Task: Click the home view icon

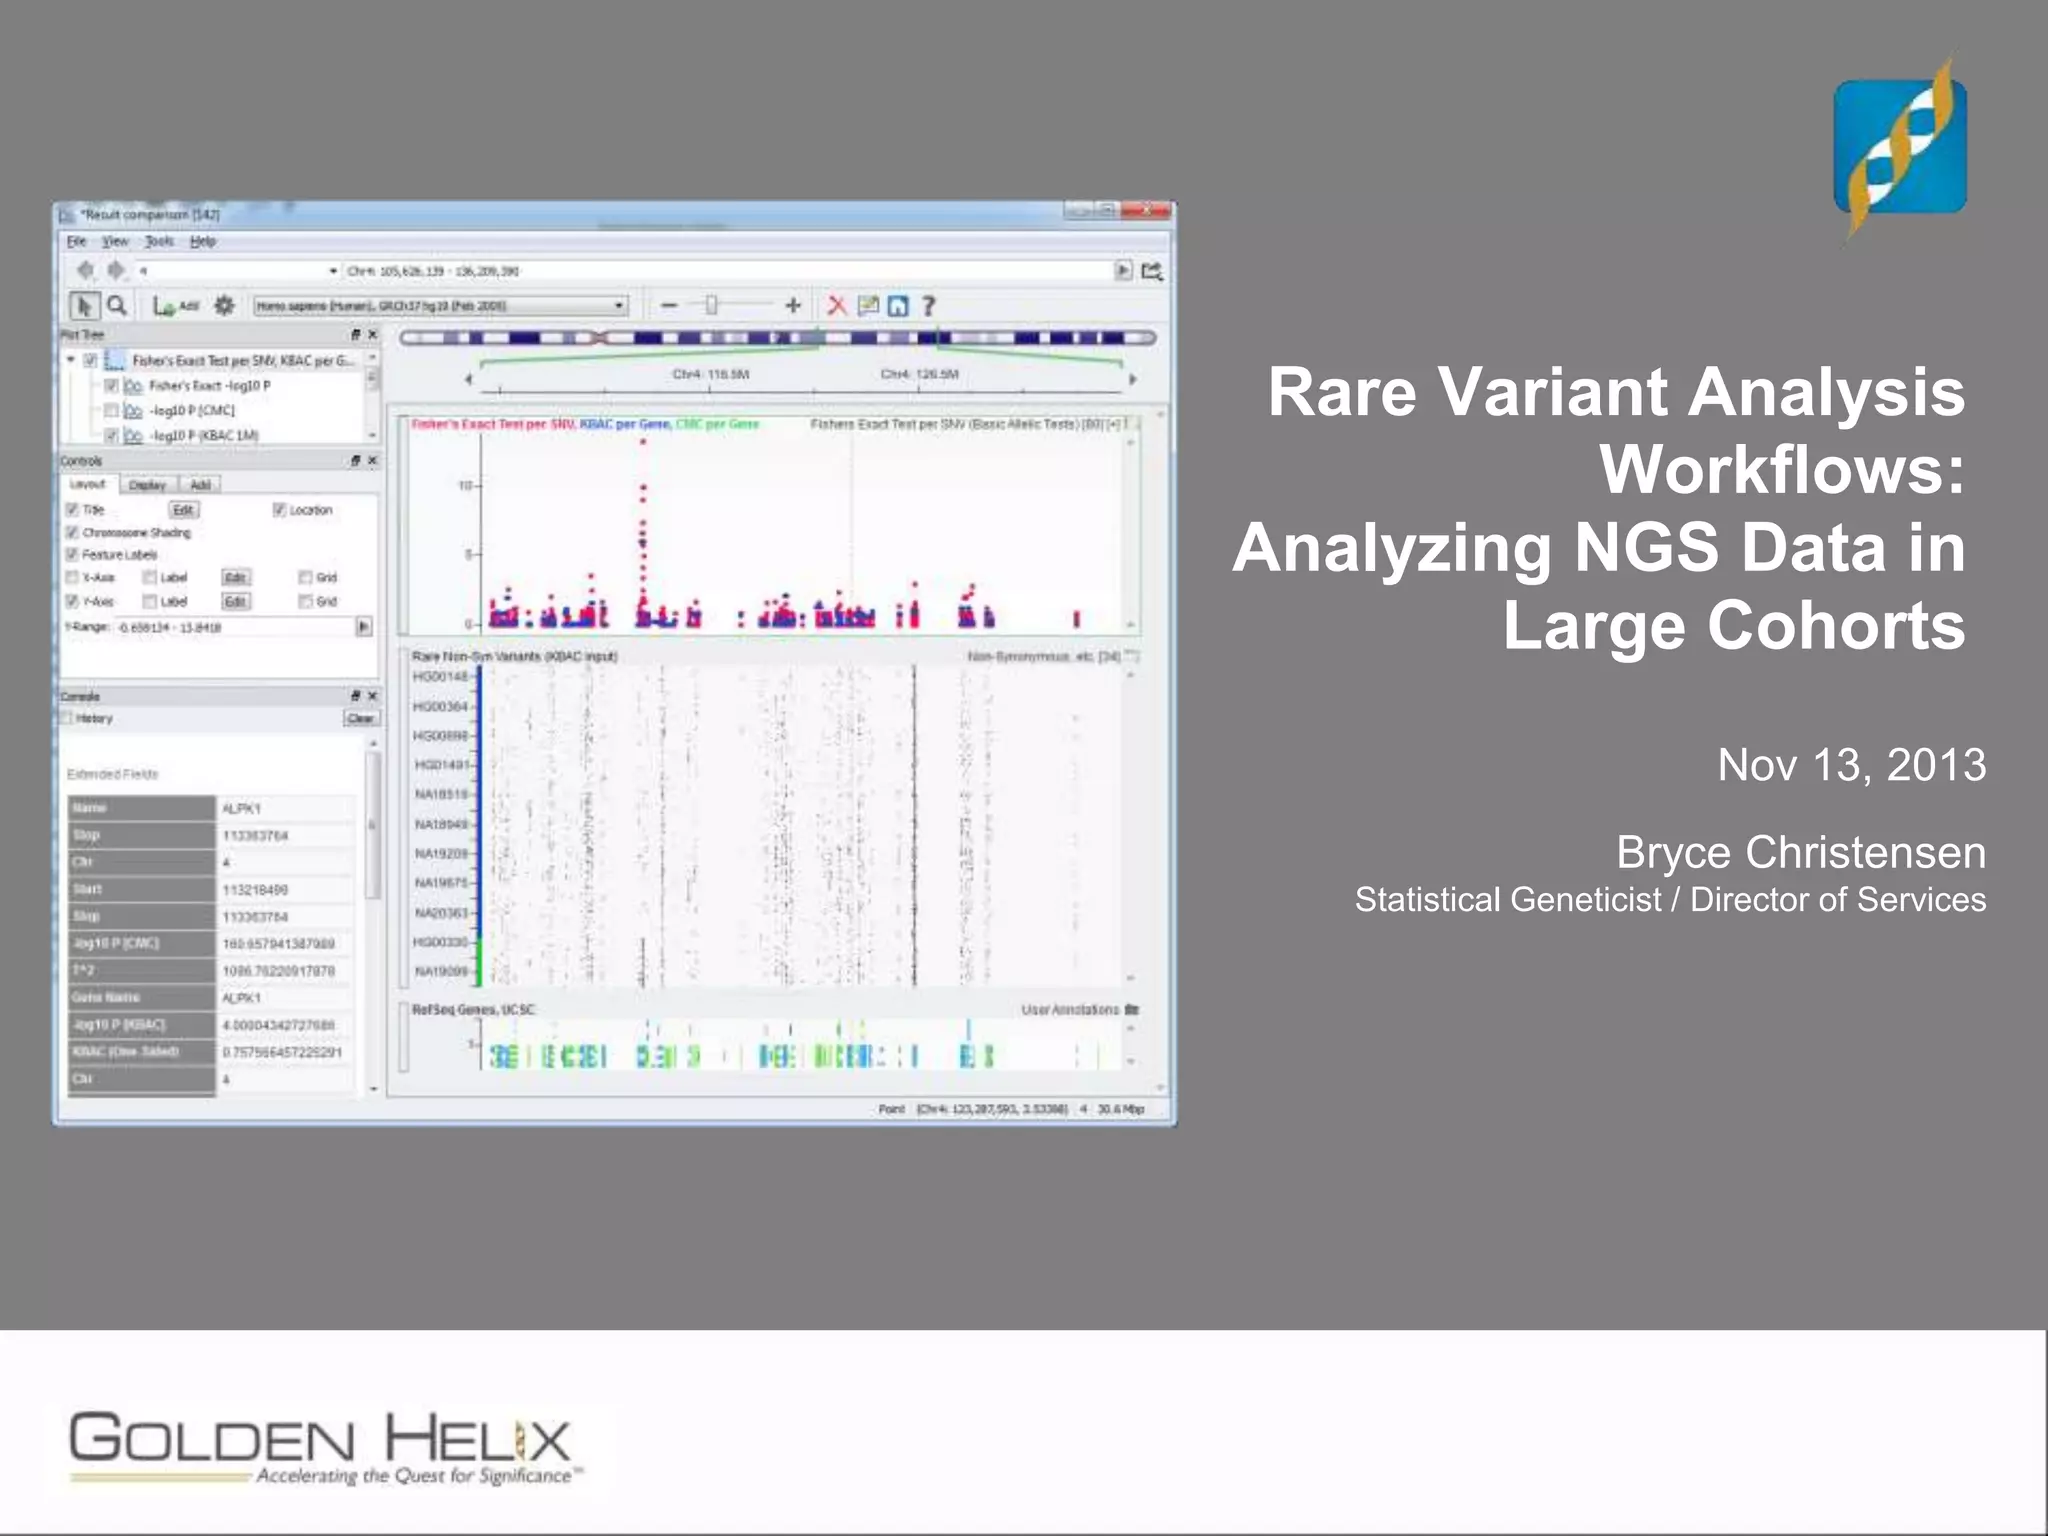Action: (x=898, y=306)
